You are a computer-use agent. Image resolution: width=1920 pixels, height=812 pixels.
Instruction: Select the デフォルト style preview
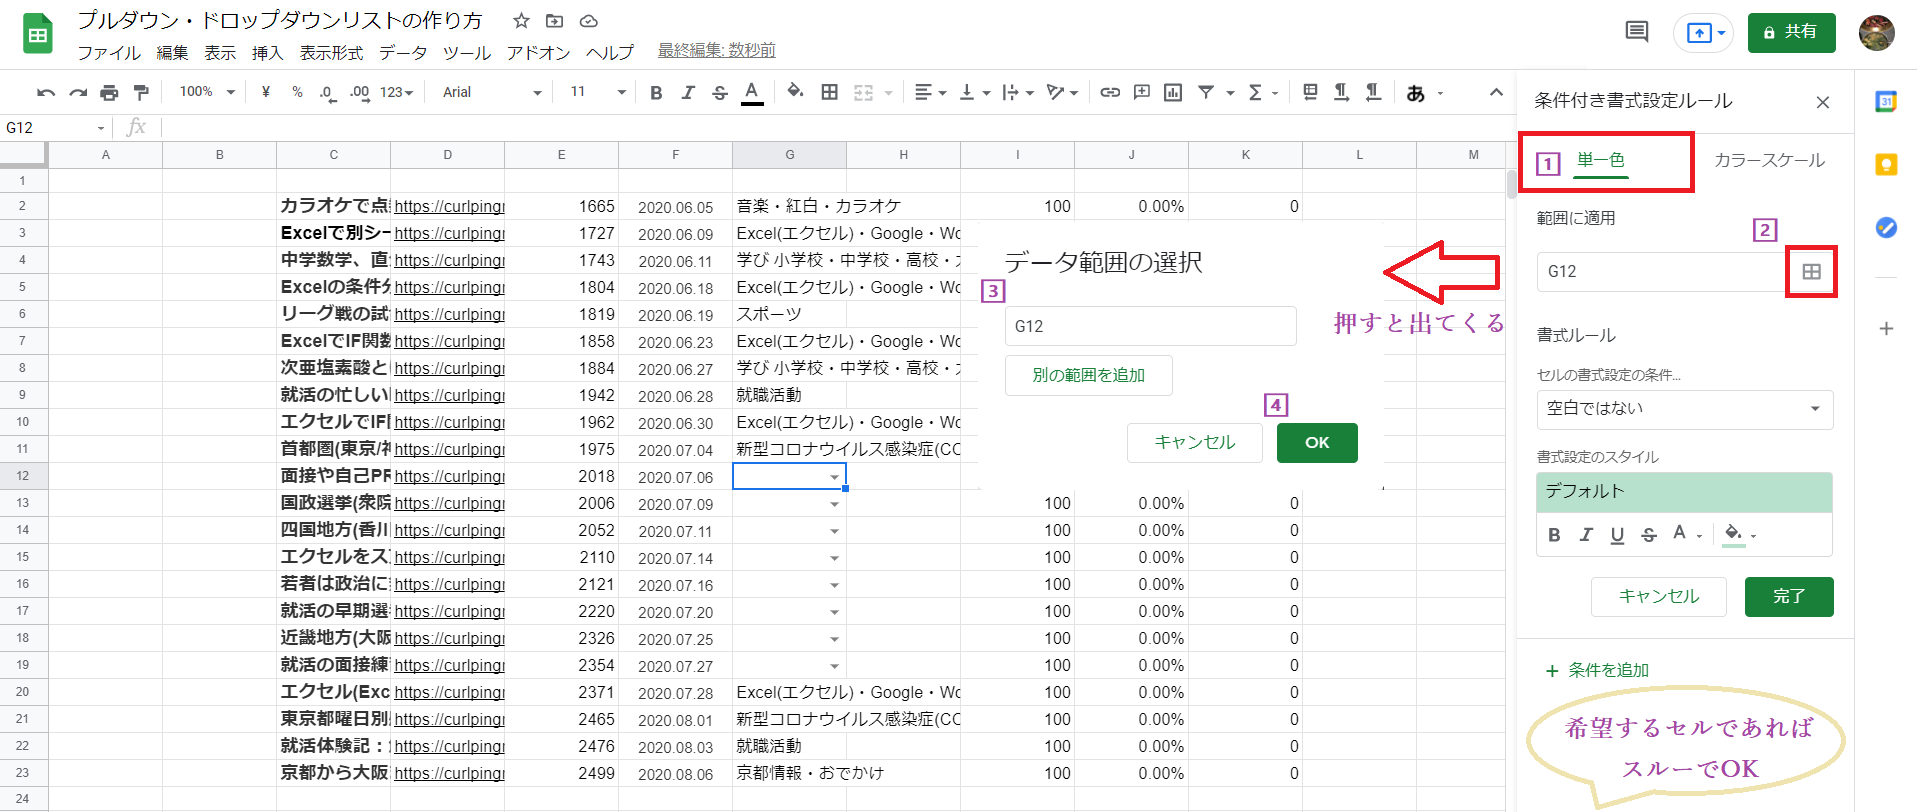pos(1684,492)
